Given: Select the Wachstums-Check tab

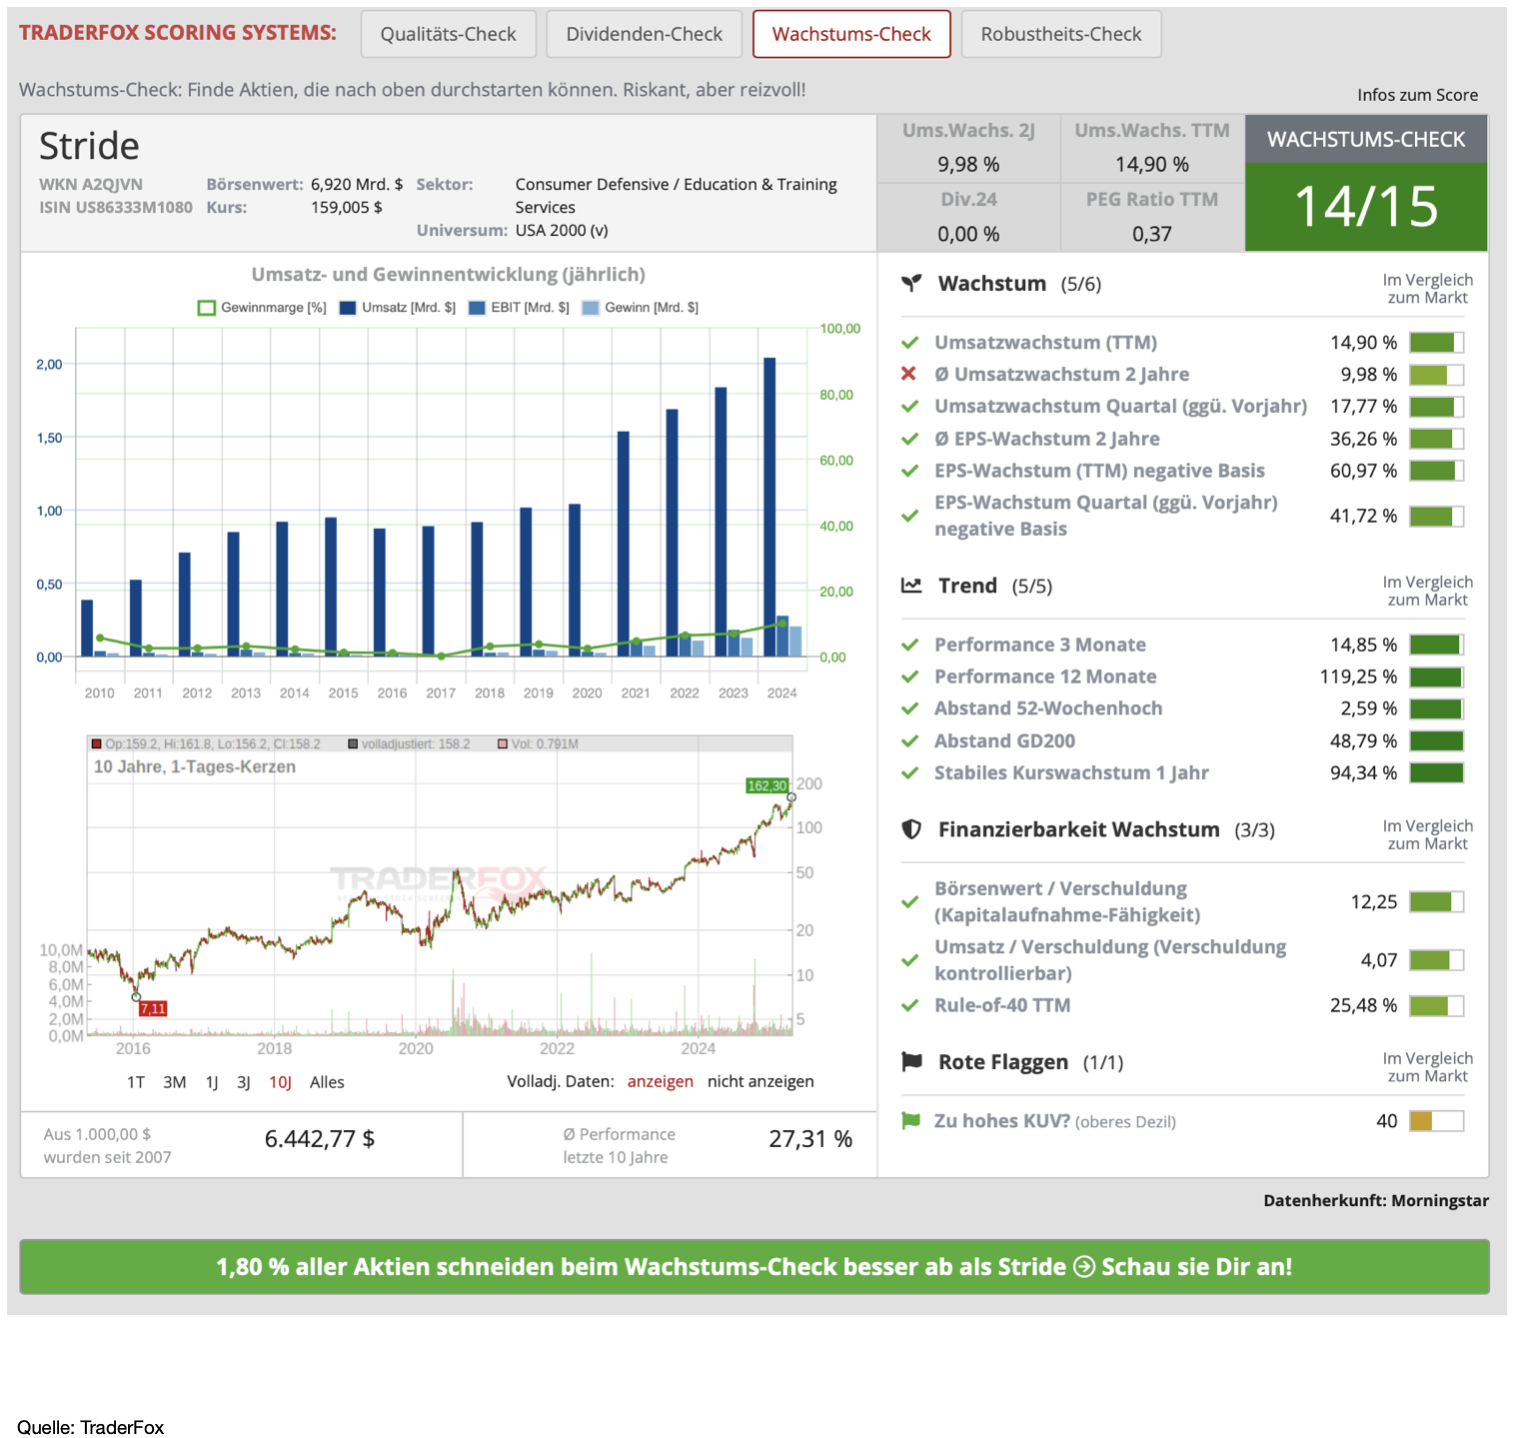Looking at the screenshot, I should [x=851, y=34].
